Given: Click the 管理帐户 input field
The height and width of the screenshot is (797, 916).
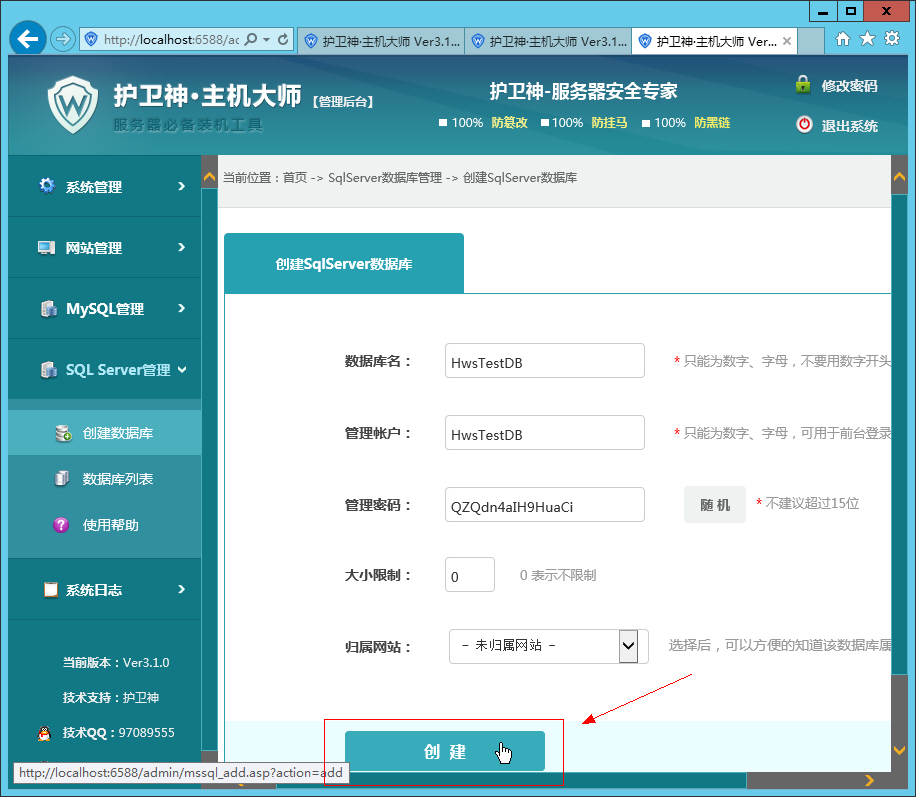Looking at the screenshot, I should pos(544,432).
